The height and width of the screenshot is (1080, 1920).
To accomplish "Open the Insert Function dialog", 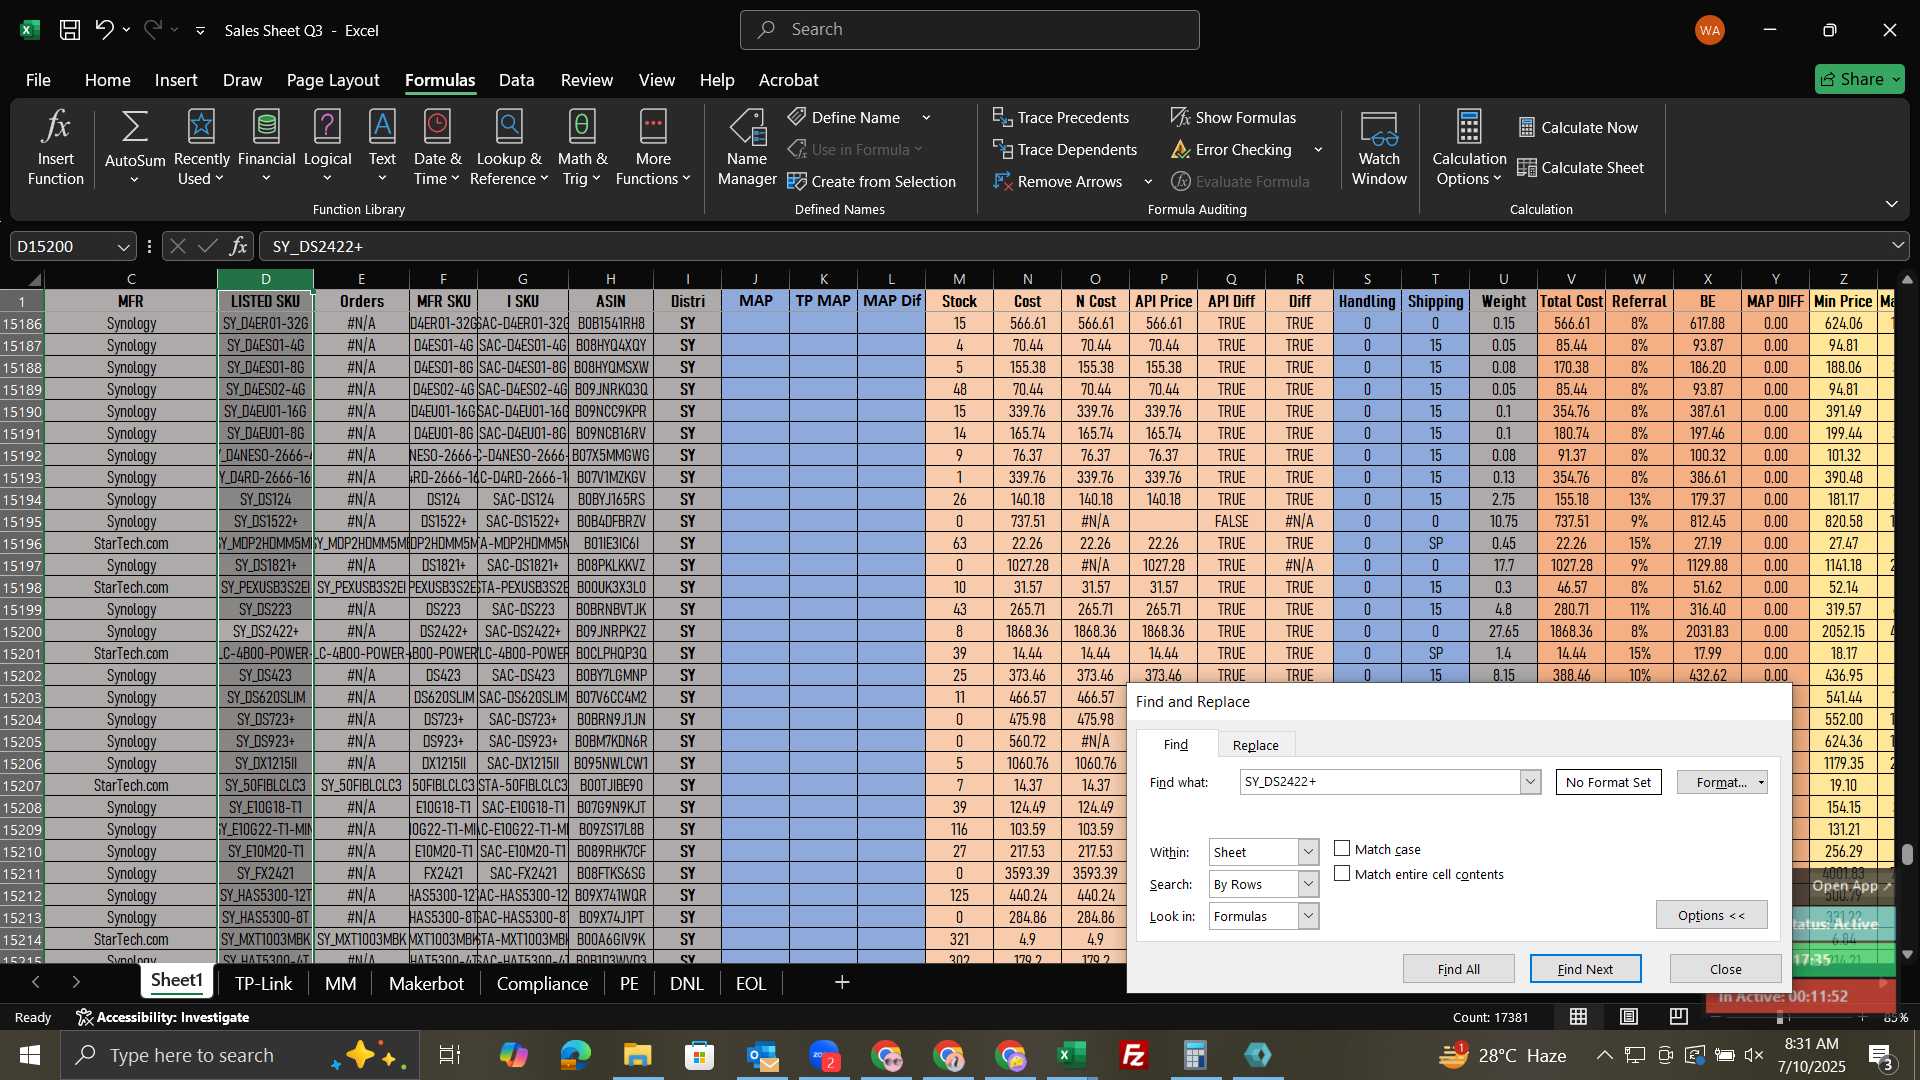I will [56, 149].
